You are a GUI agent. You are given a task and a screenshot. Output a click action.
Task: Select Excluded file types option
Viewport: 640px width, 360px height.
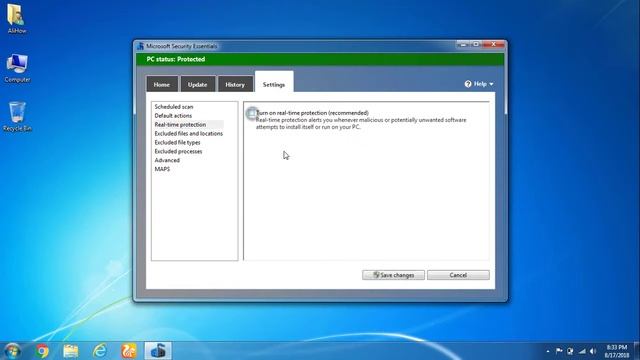tap(178, 142)
